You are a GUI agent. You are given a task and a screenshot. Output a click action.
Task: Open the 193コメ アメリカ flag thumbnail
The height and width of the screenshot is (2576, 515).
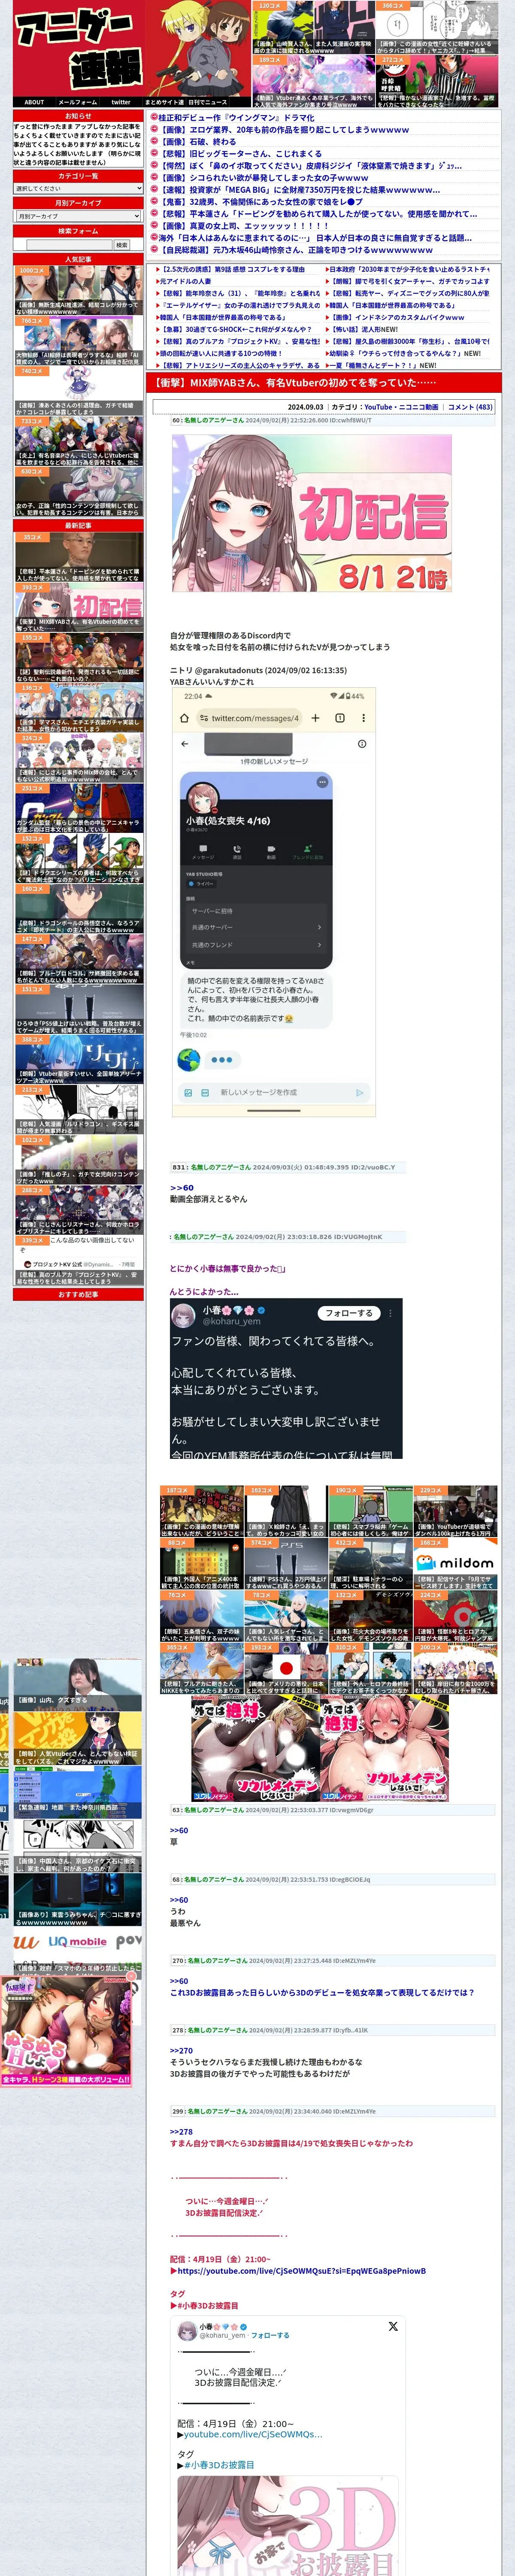pos(285,1669)
